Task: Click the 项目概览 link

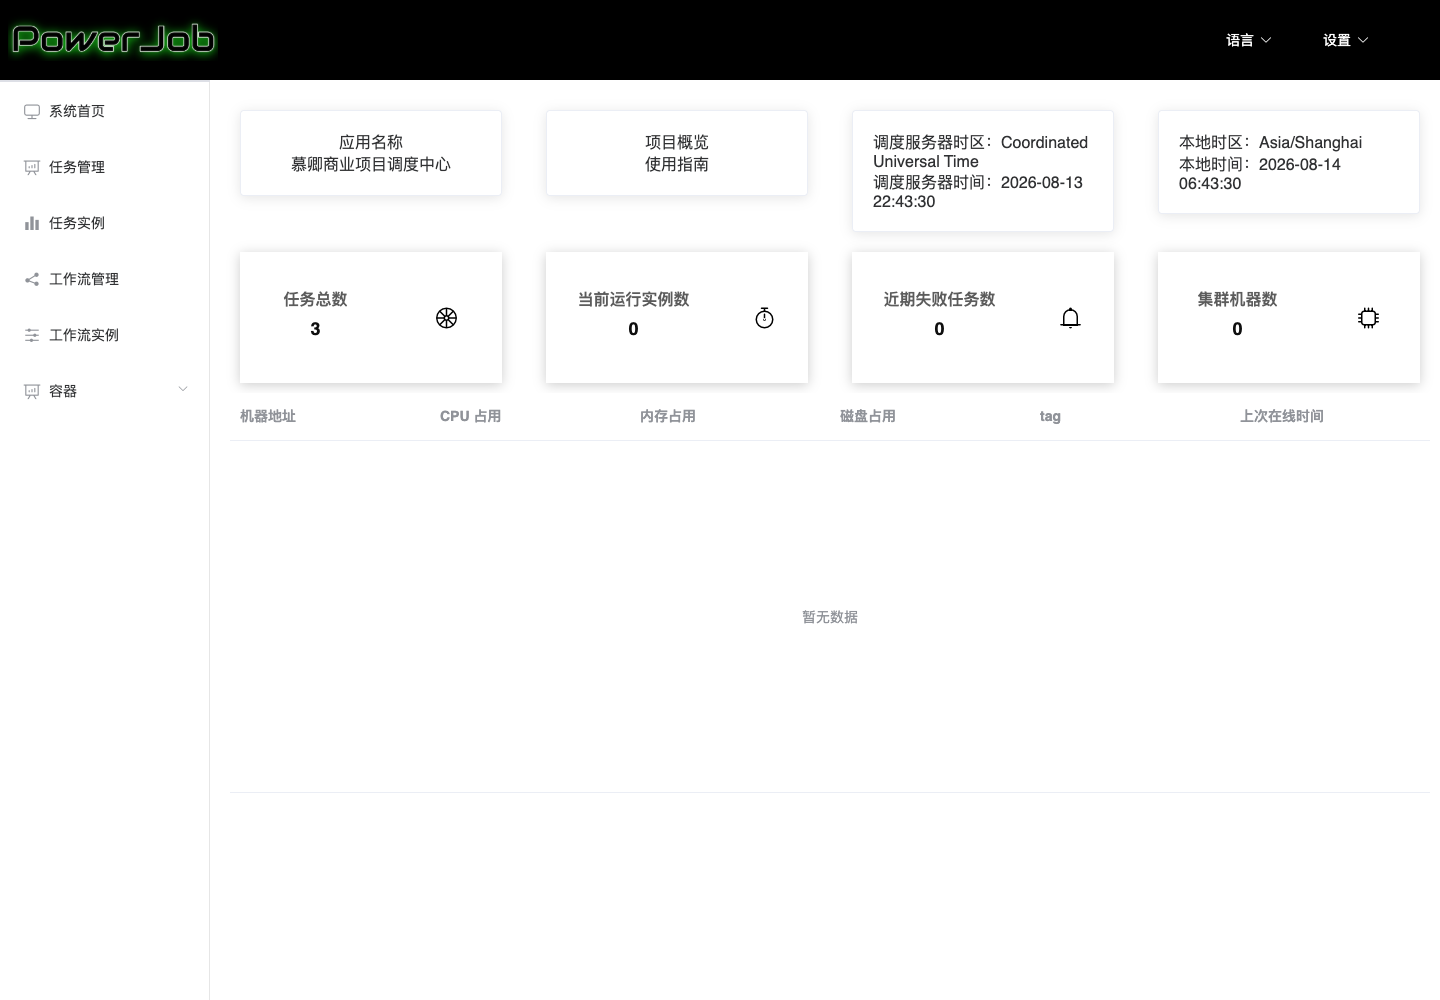Action: point(677,142)
